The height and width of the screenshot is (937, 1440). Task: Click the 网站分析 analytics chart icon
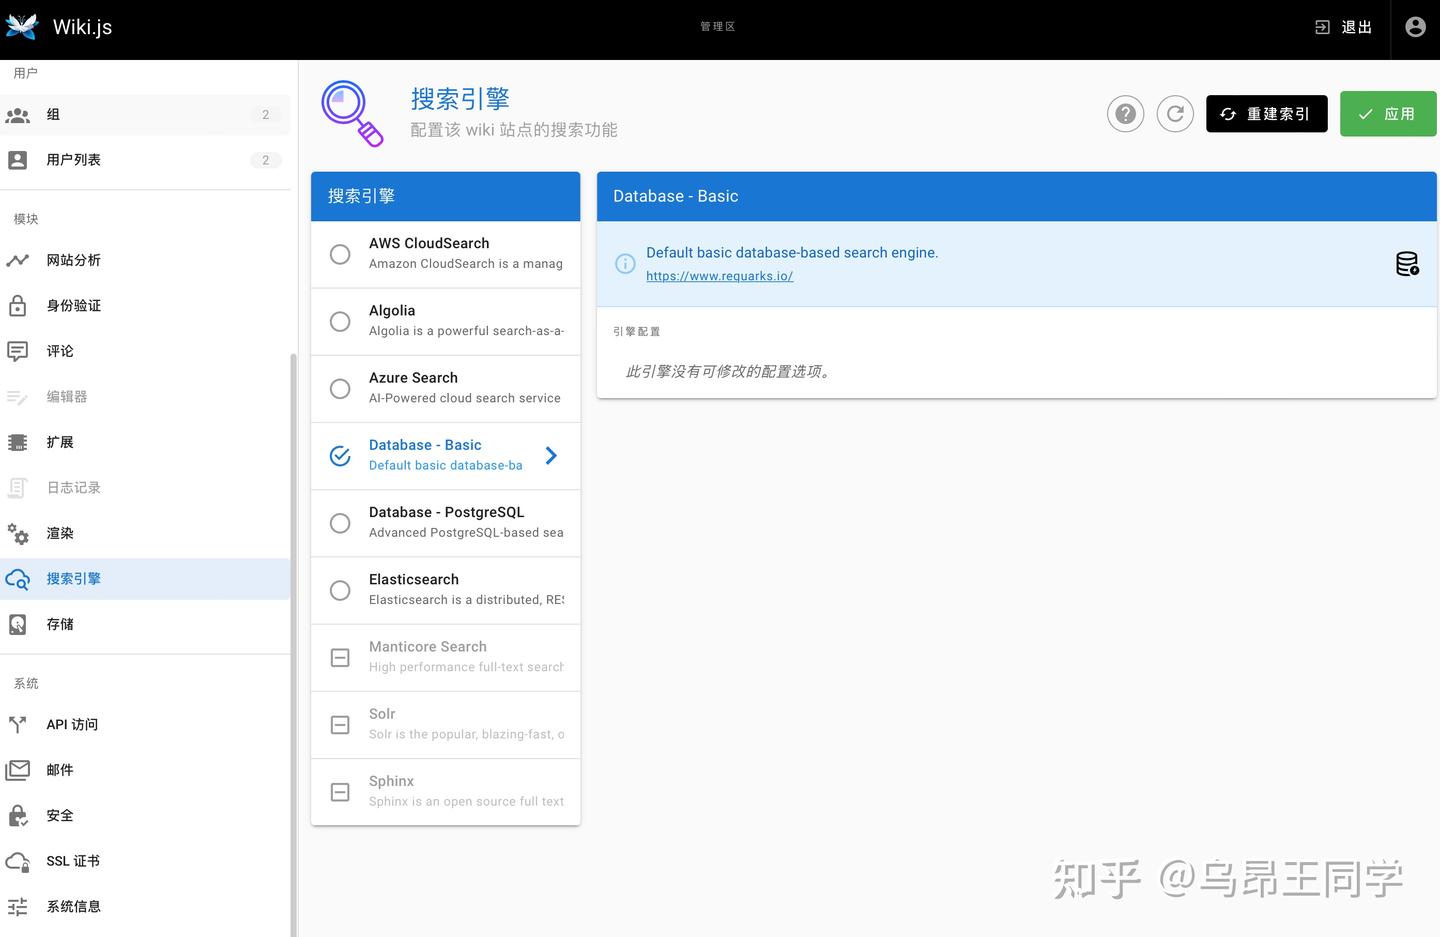[18, 260]
